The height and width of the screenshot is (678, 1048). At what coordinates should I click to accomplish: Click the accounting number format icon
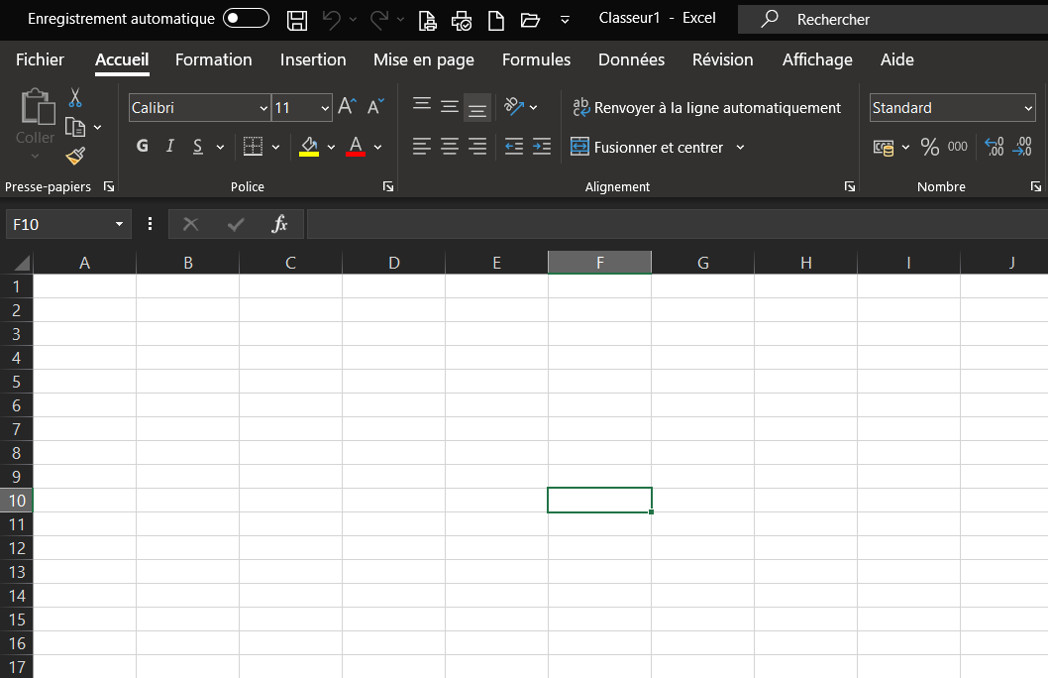click(x=884, y=147)
